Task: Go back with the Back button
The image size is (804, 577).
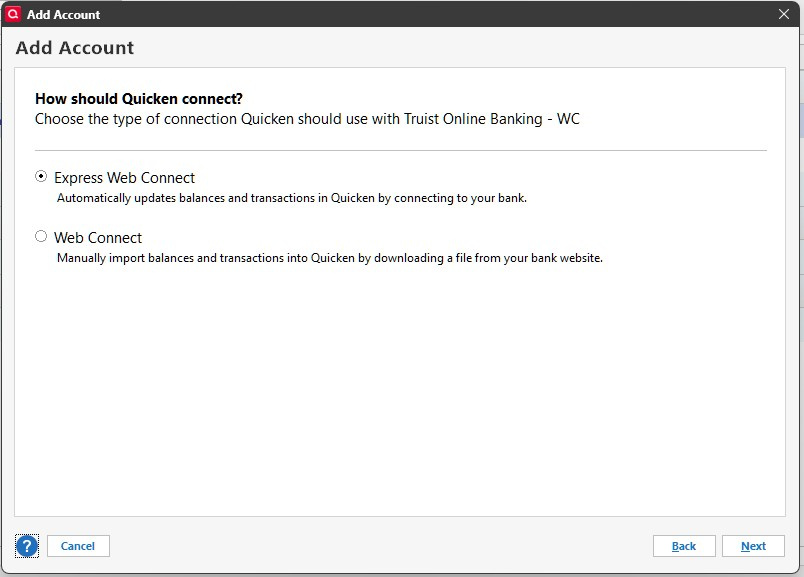Action: (684, 546)
